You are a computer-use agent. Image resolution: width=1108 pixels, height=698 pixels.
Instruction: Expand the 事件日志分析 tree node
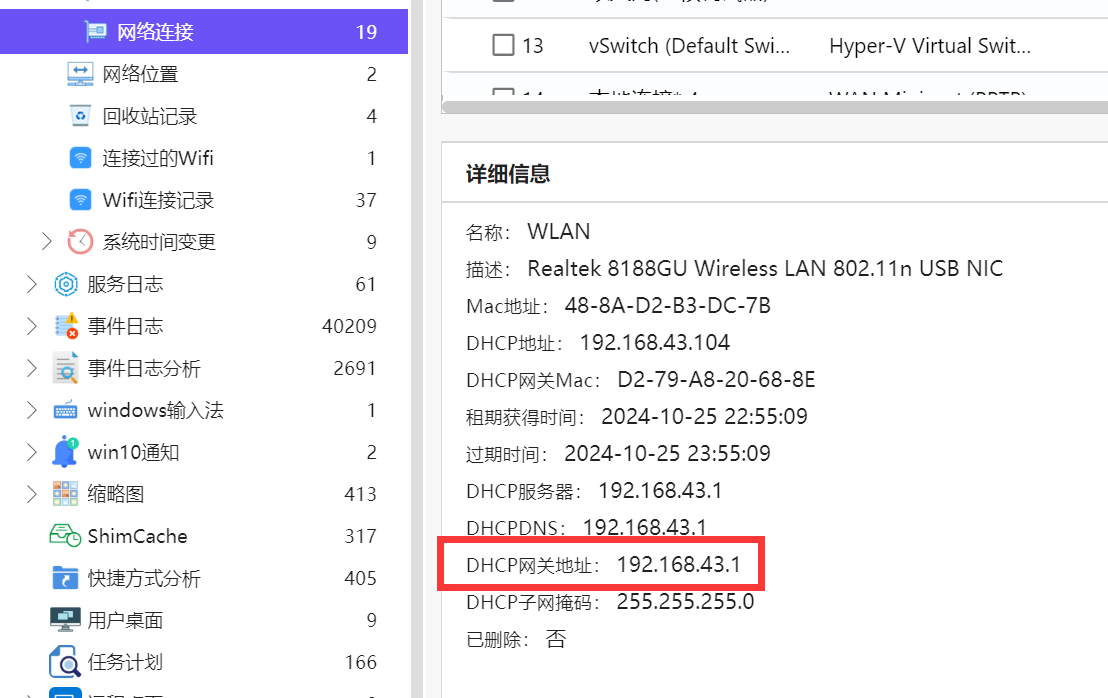pos(31,368)
